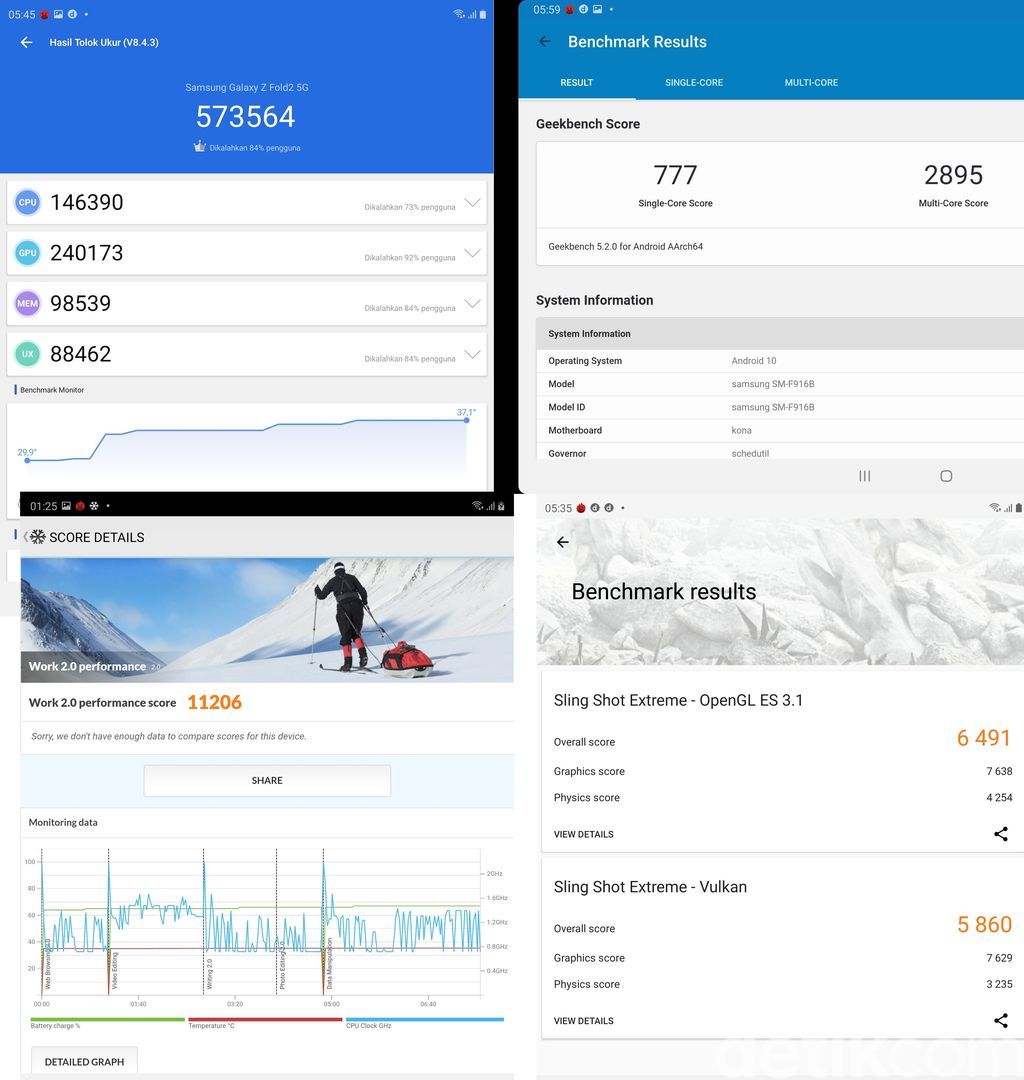Tap the Android home navigation icon

(x=946, y=476)
